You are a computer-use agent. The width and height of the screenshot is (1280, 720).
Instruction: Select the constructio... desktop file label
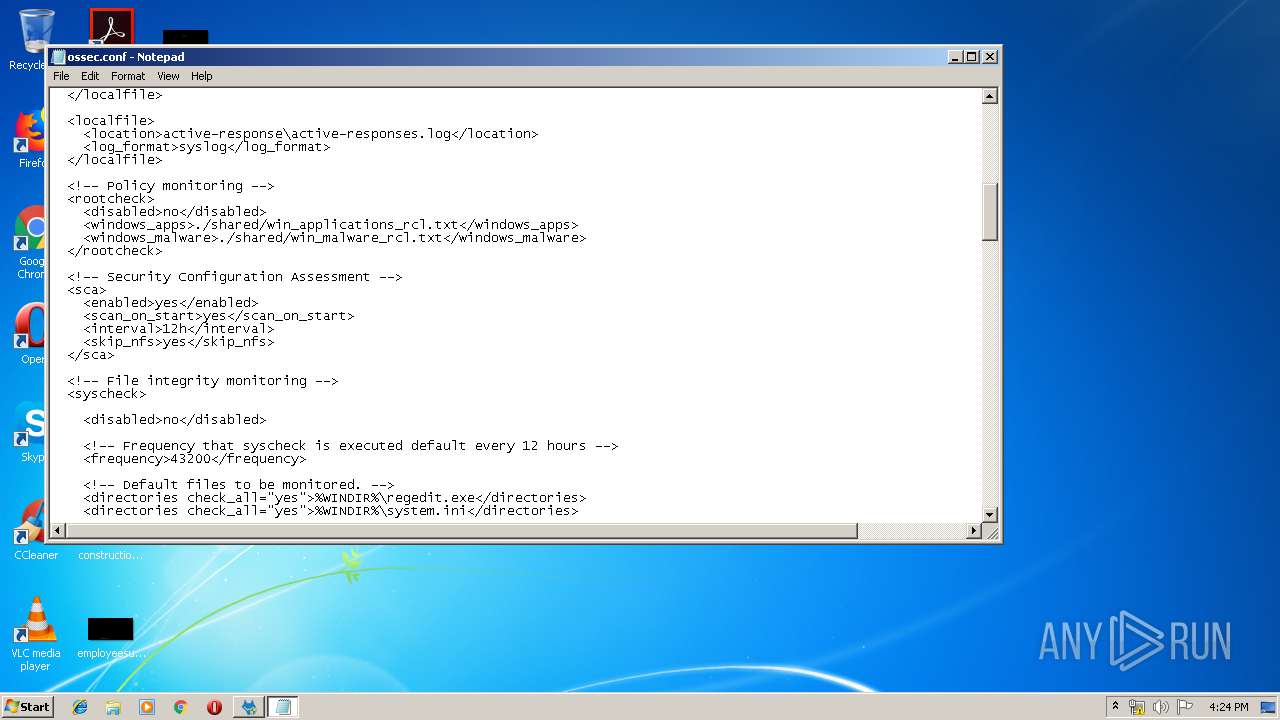point(110,555)
